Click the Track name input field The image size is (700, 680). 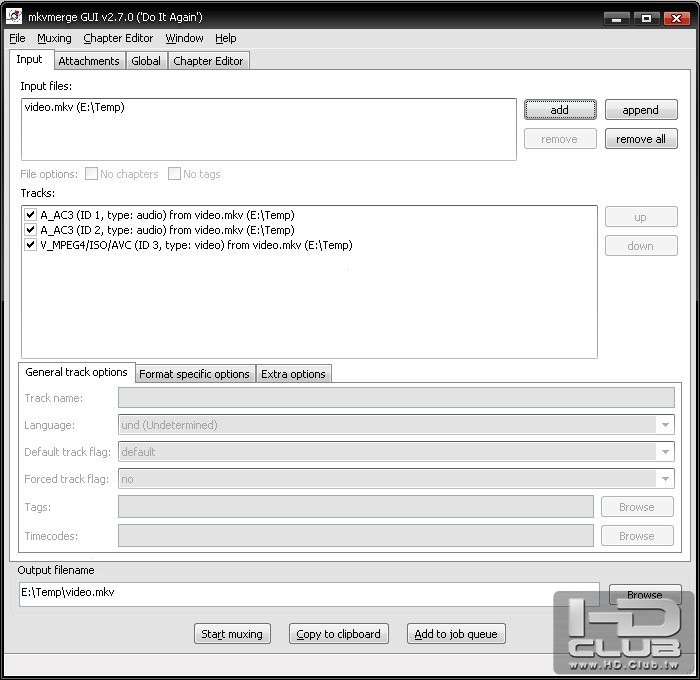tap(396, 398)
